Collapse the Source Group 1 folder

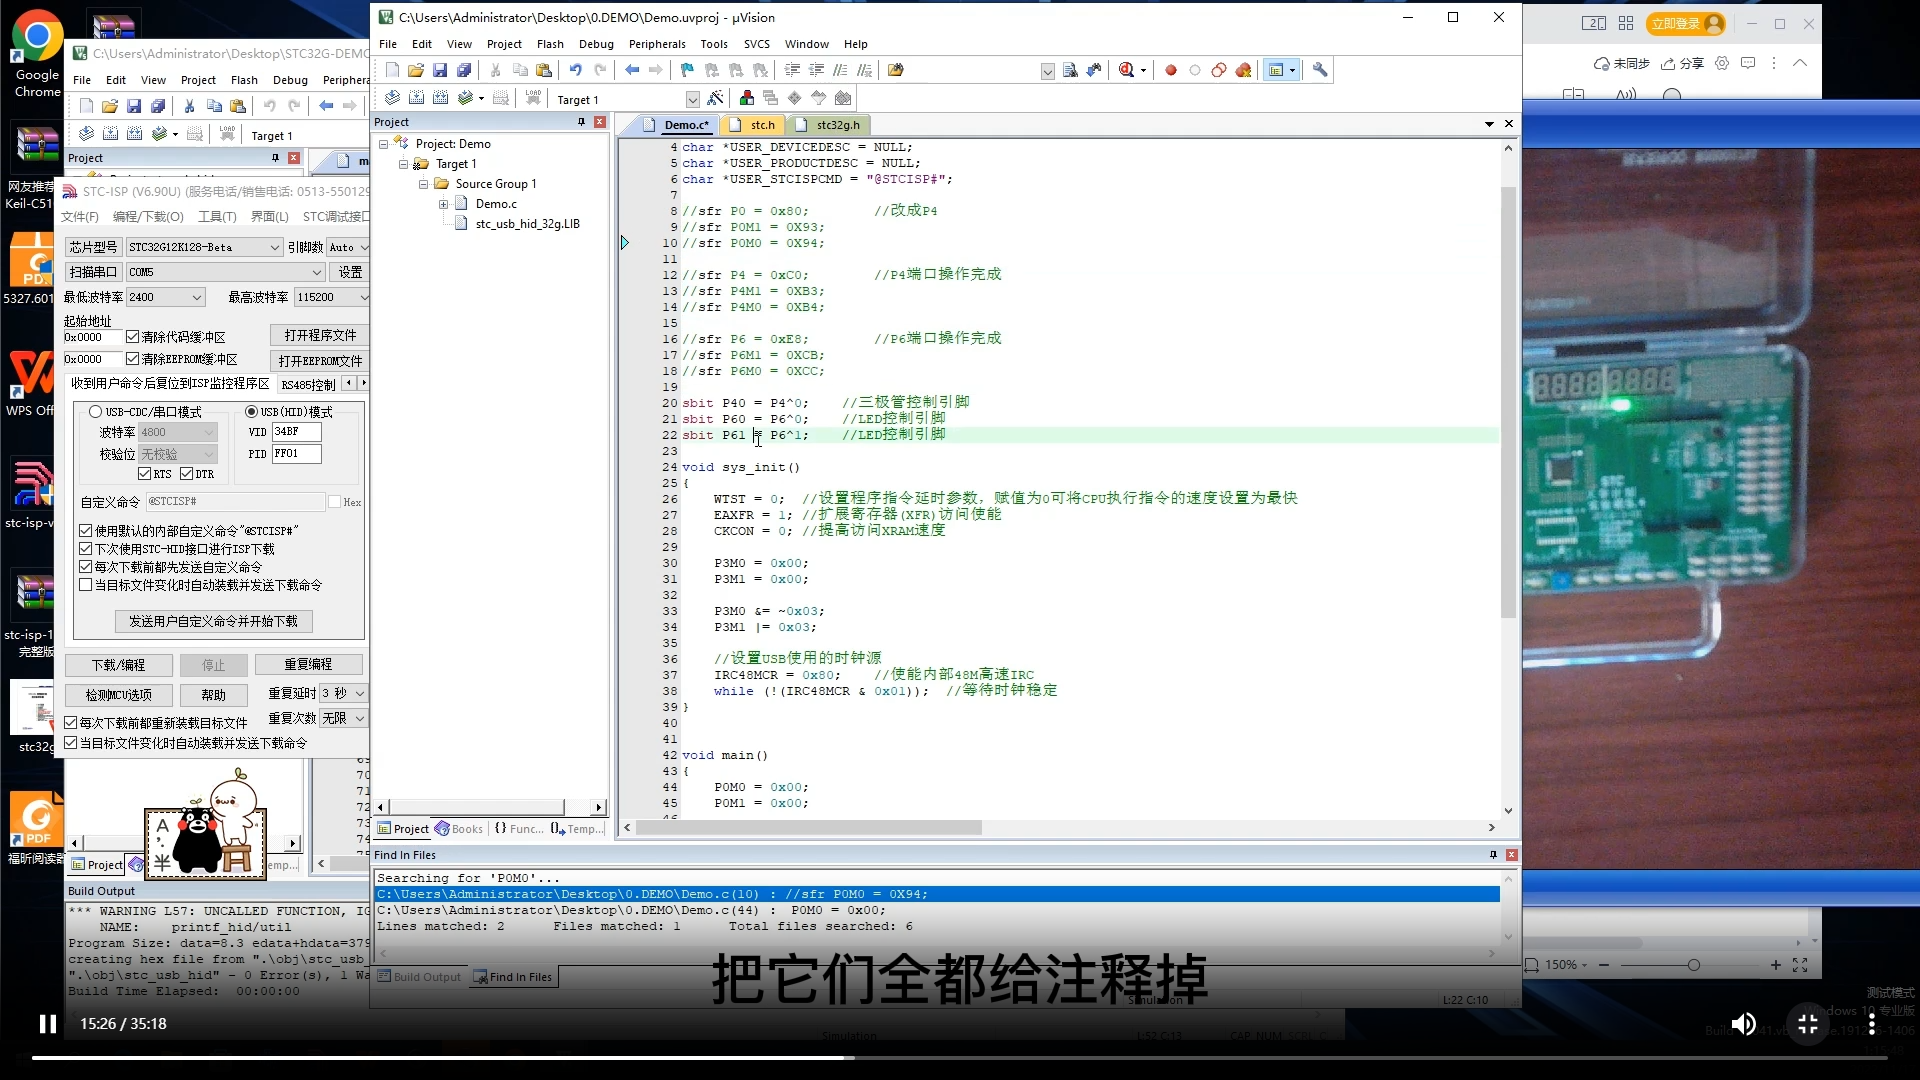click(423, 184)
